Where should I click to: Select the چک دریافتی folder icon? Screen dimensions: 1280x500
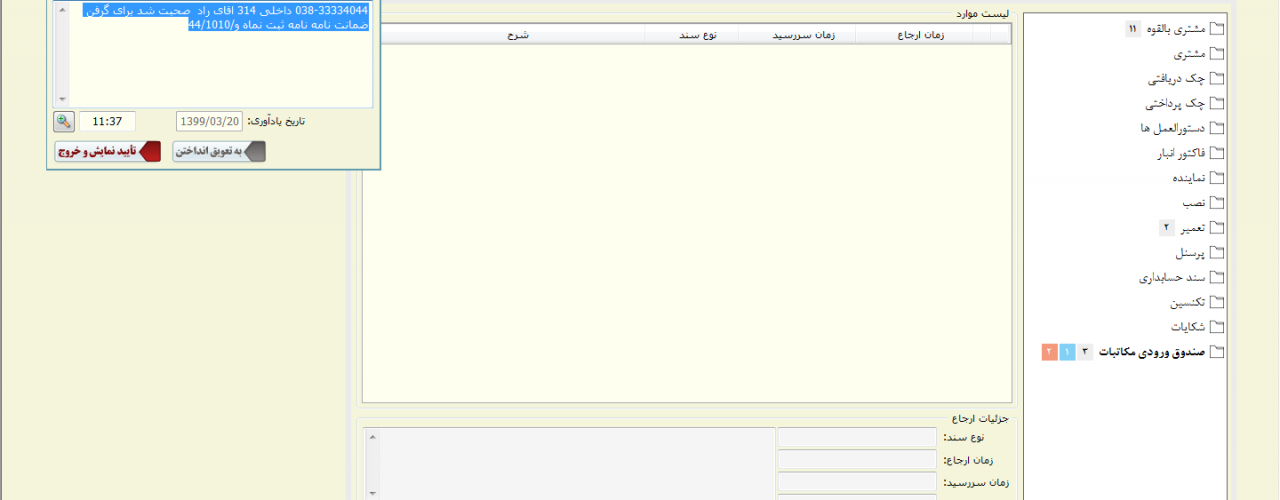click(1217, 78)
